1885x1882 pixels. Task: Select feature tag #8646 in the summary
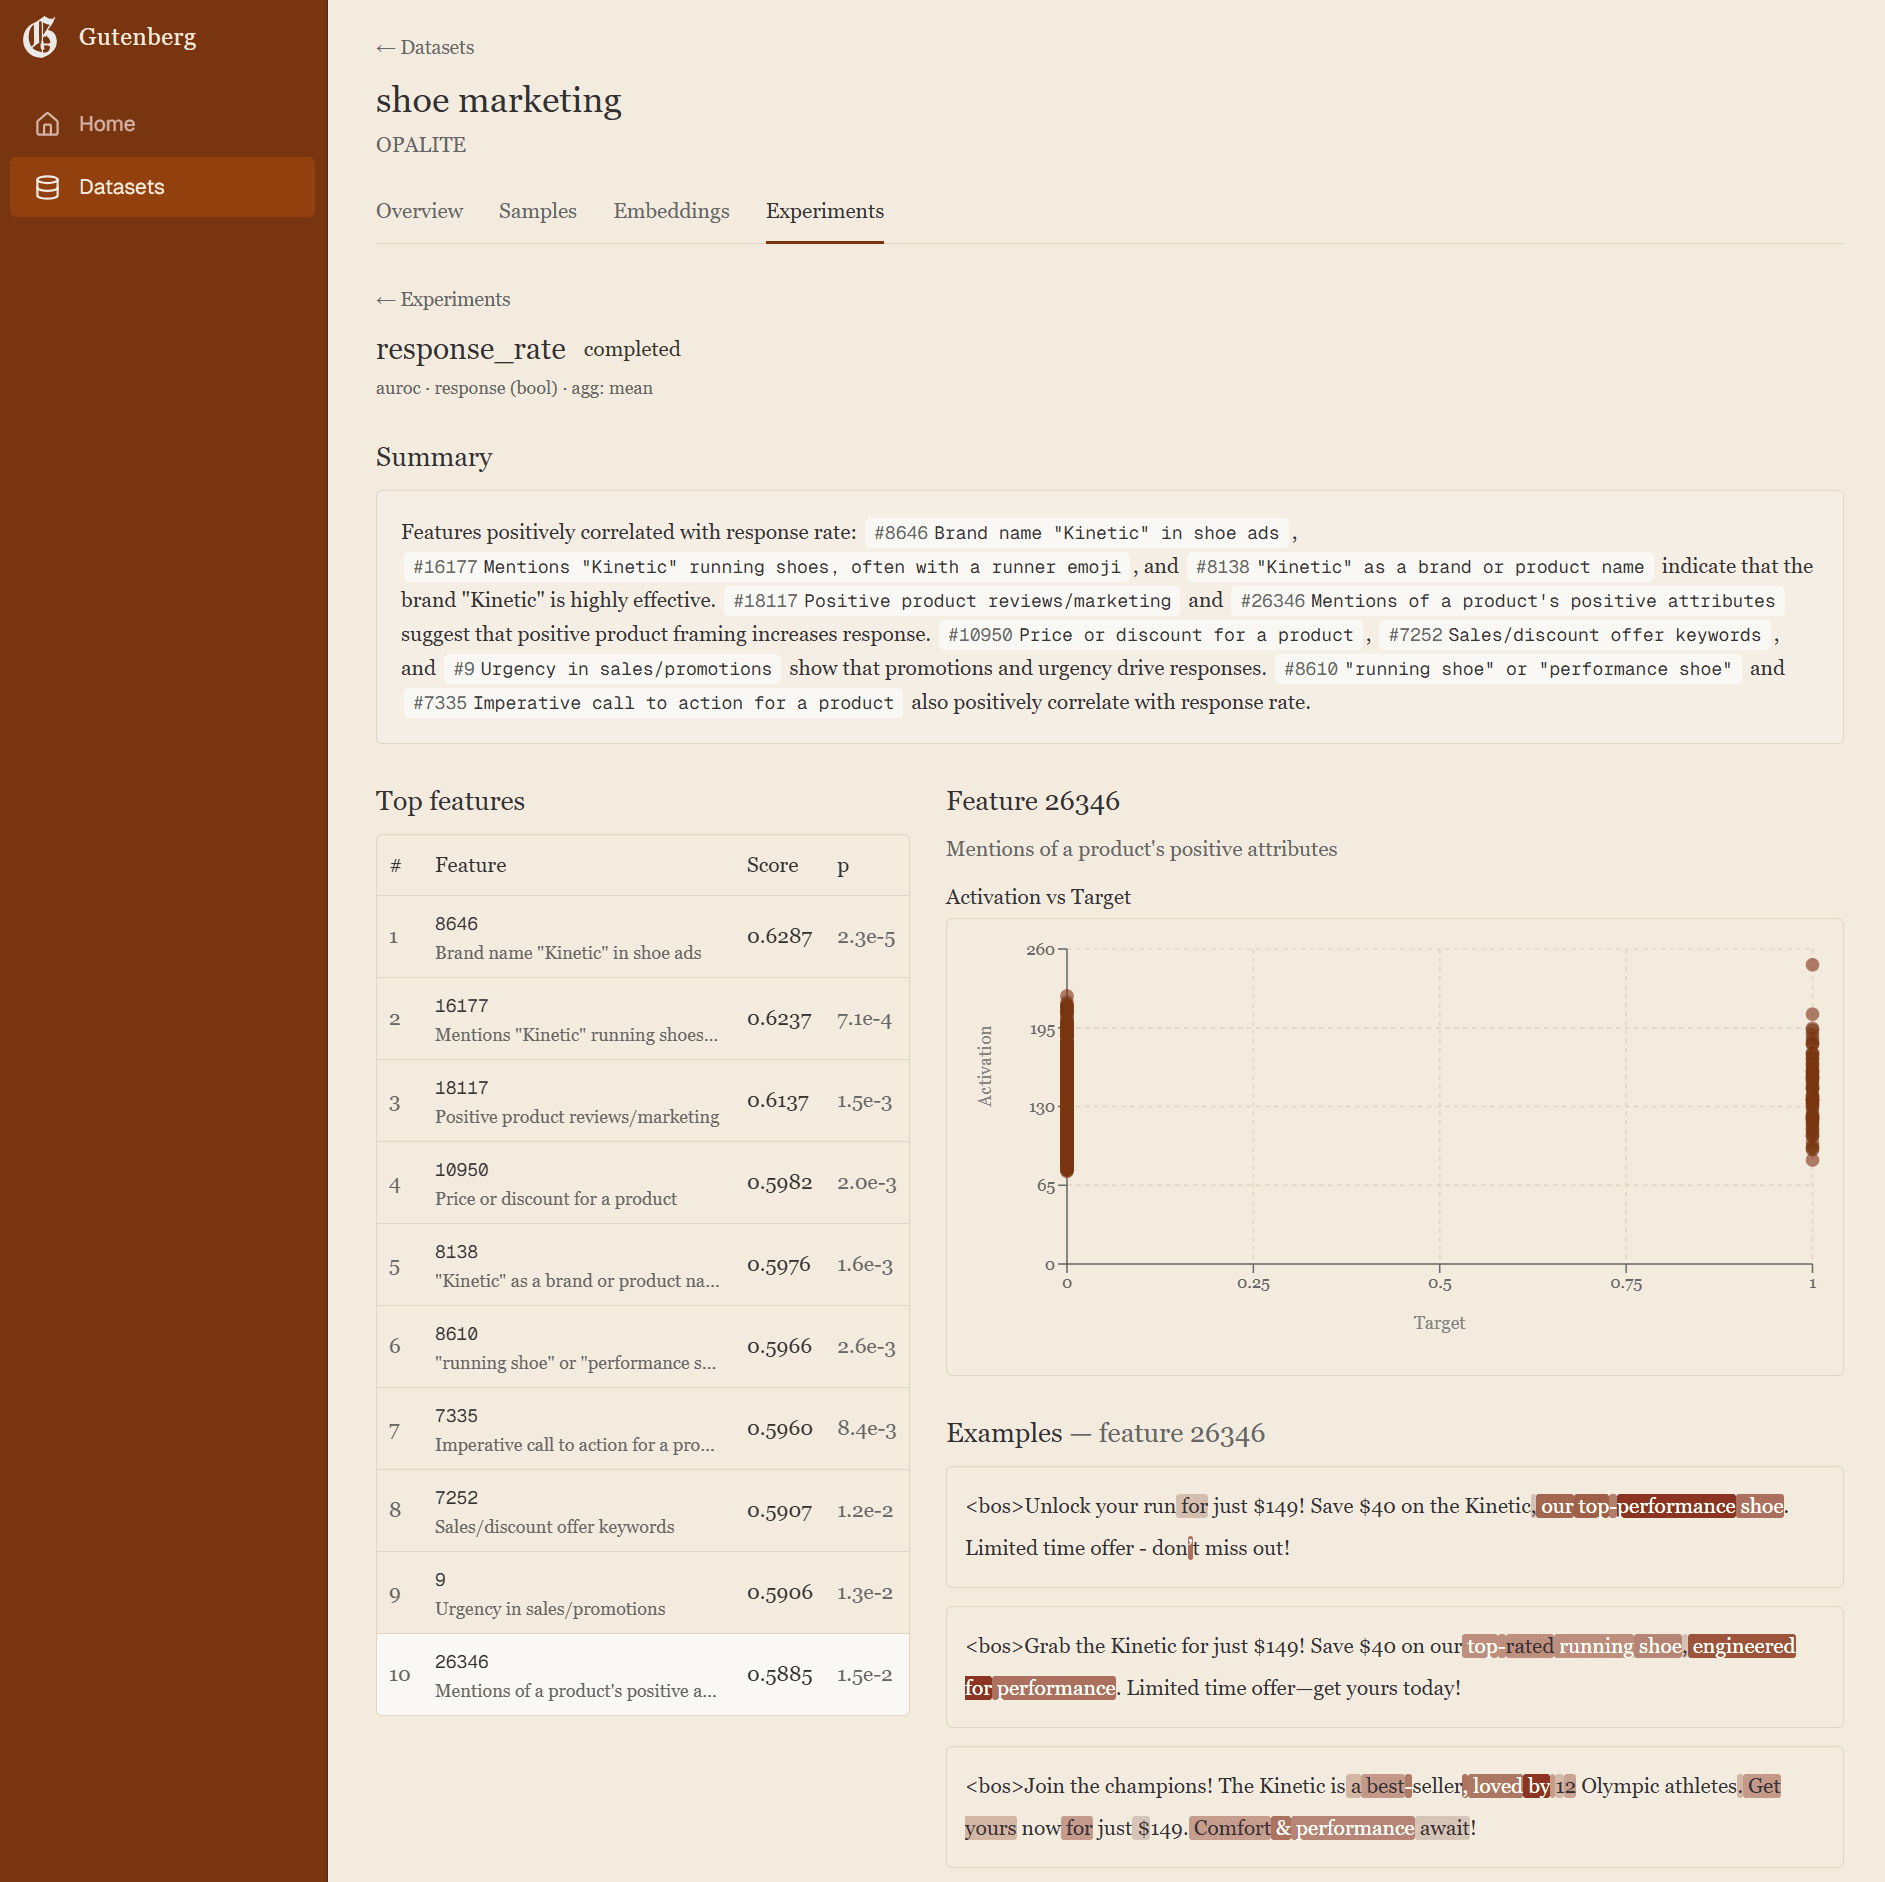pos(1075,533)
